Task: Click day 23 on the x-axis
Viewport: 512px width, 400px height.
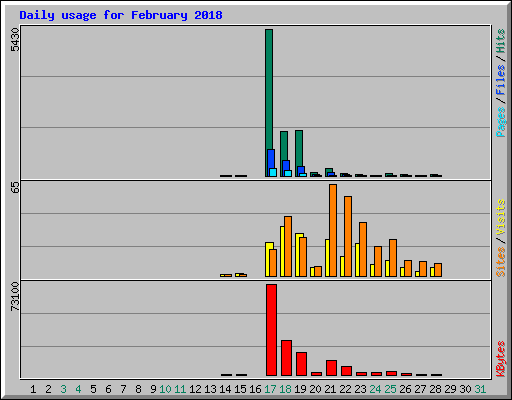Action: point(360,389)
